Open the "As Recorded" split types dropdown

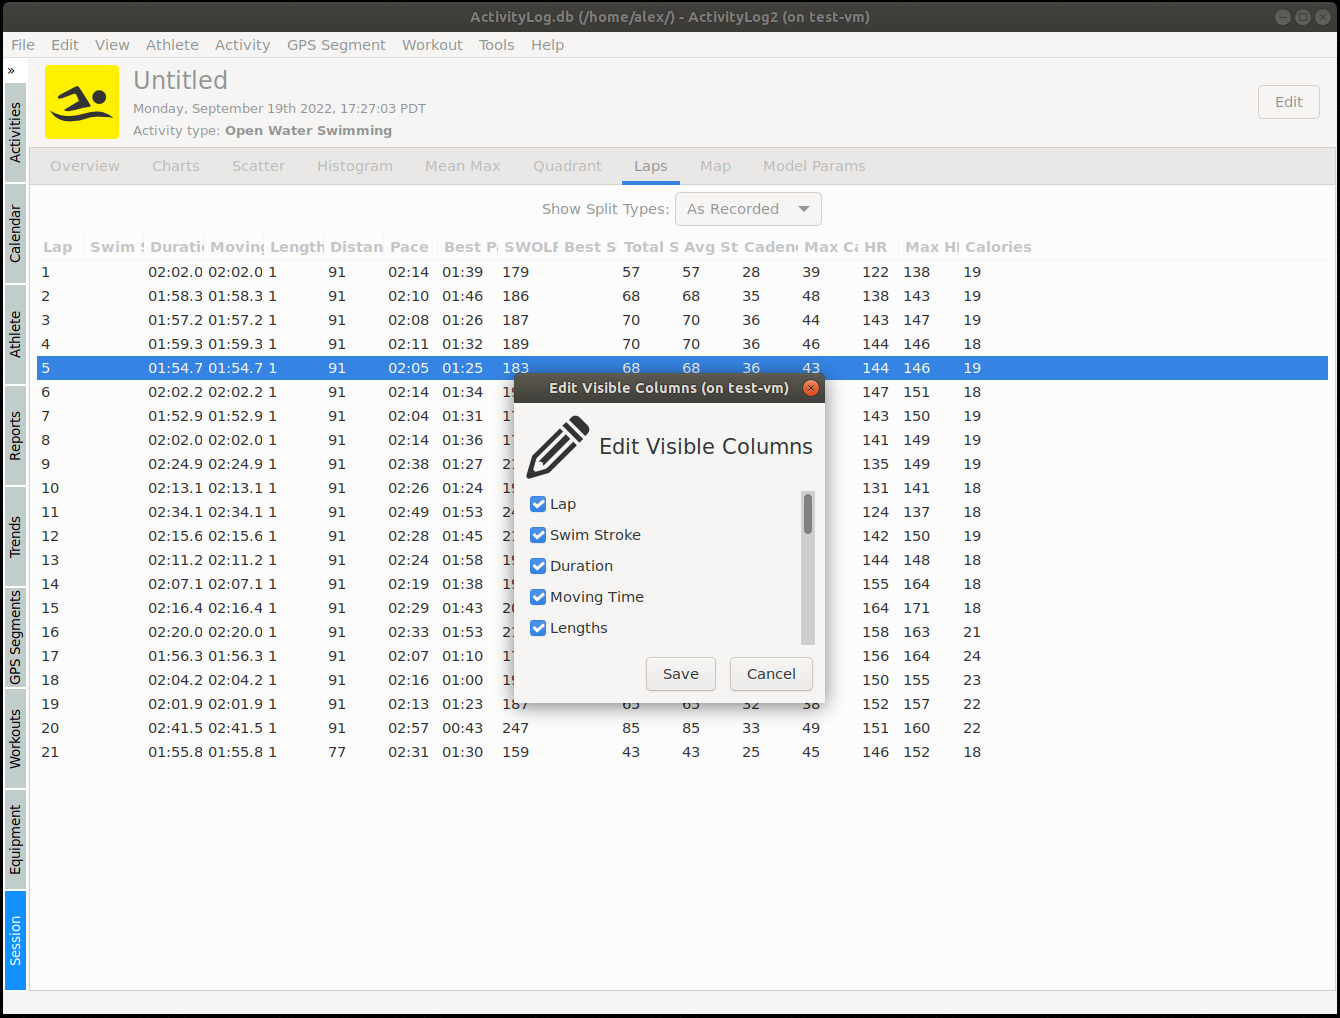point(748,208)
